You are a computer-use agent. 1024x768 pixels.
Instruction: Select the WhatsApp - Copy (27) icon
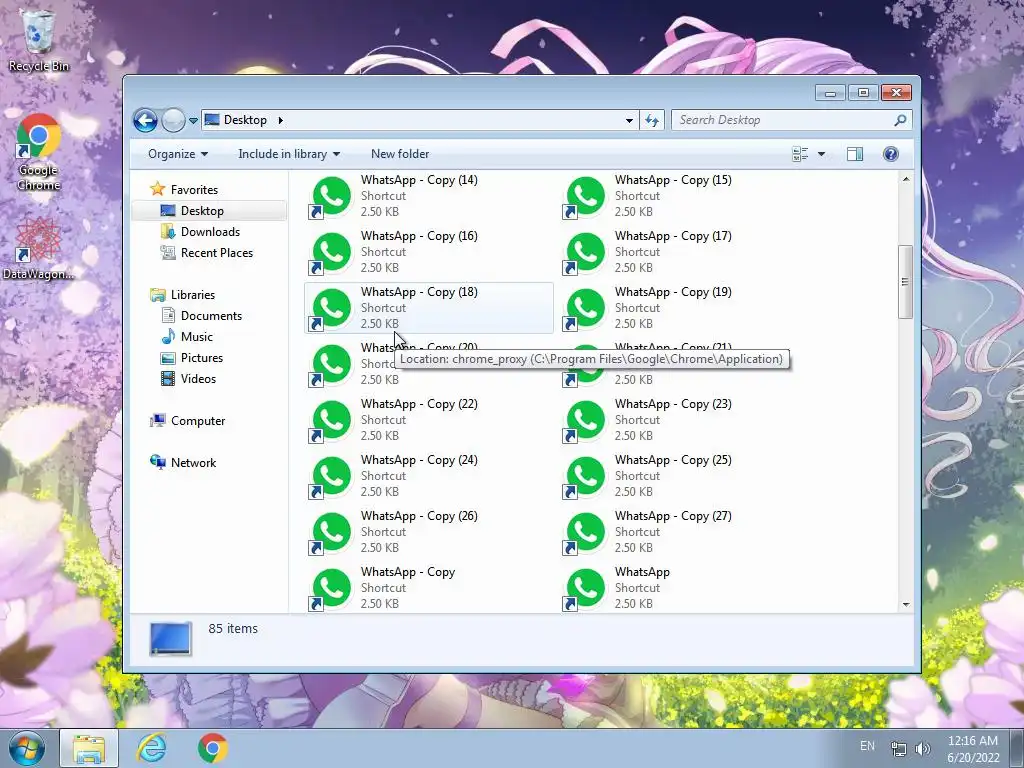click(585, 533)
